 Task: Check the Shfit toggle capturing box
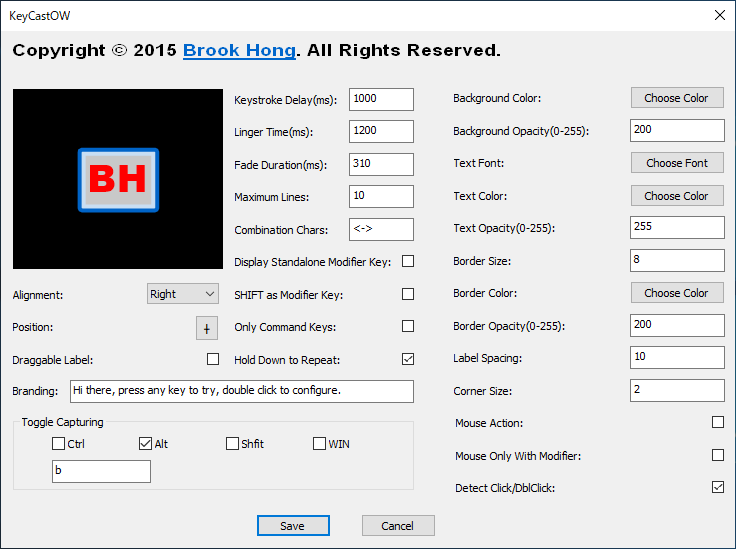(232, 443)
